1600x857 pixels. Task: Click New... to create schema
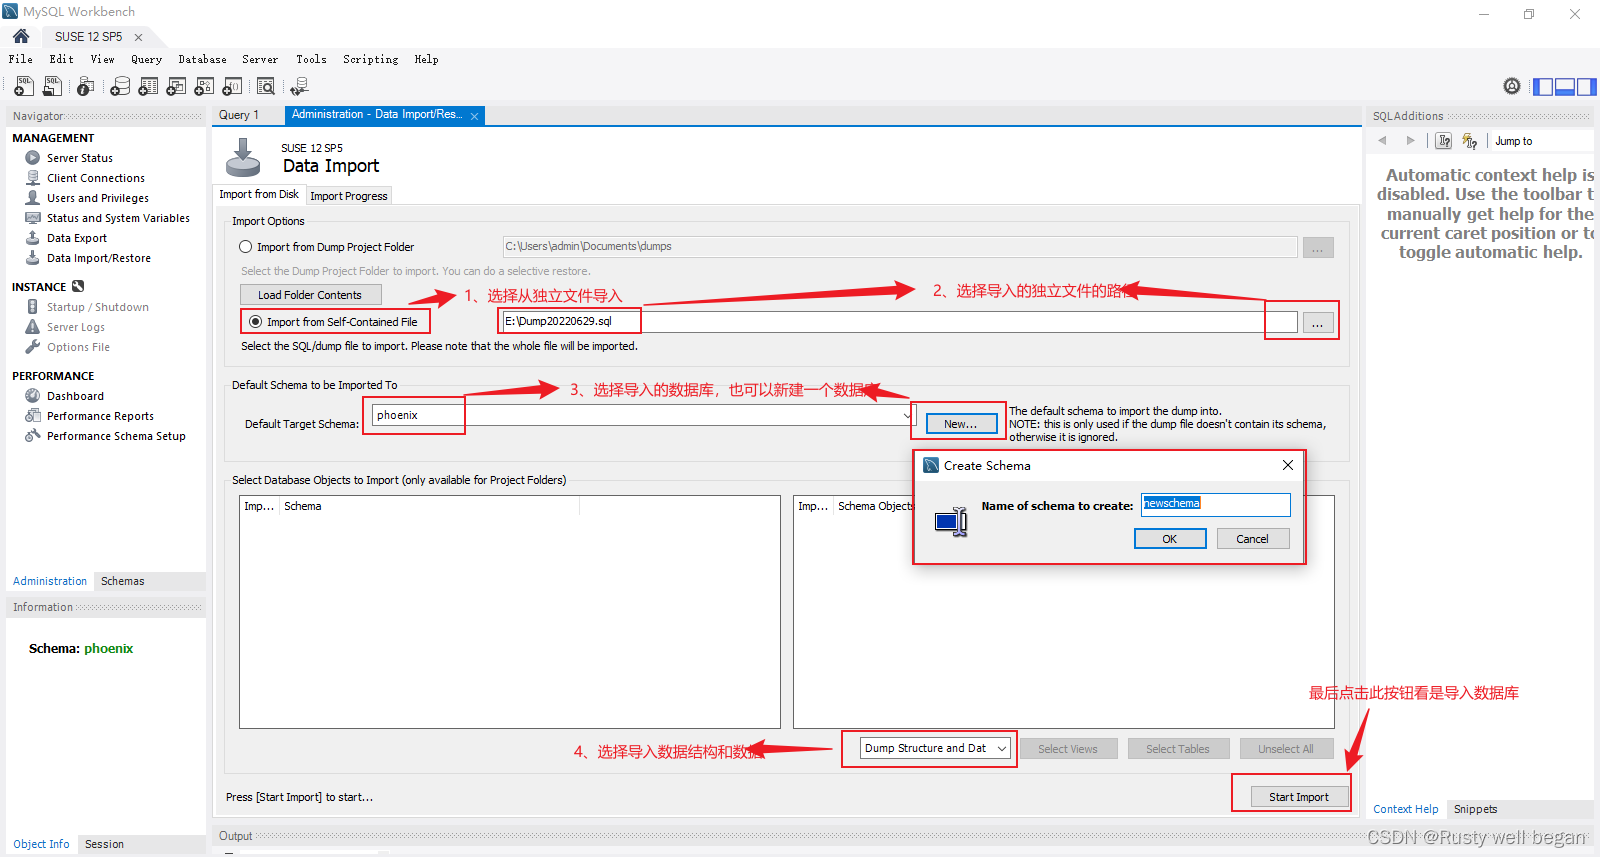(961, 424)
